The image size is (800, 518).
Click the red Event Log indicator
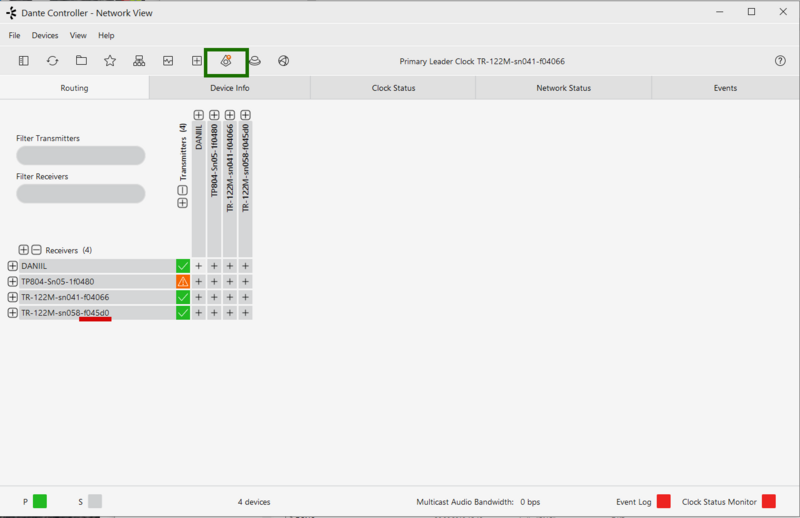pyautogui.click(x=664, y=501)
